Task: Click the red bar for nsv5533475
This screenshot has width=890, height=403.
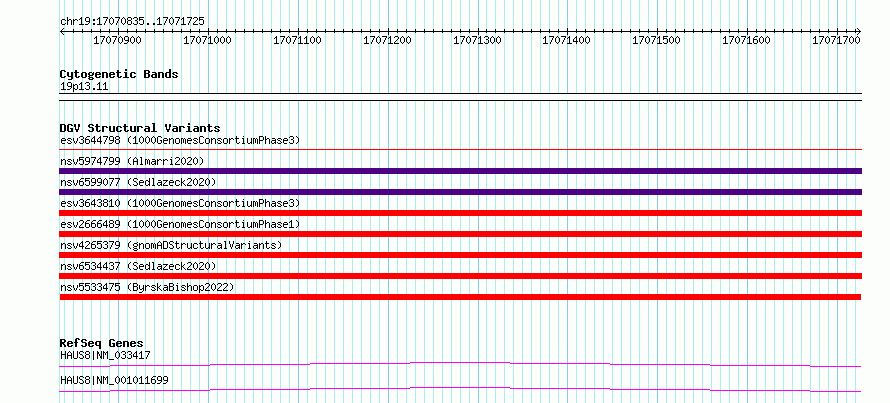Action: 460,297
